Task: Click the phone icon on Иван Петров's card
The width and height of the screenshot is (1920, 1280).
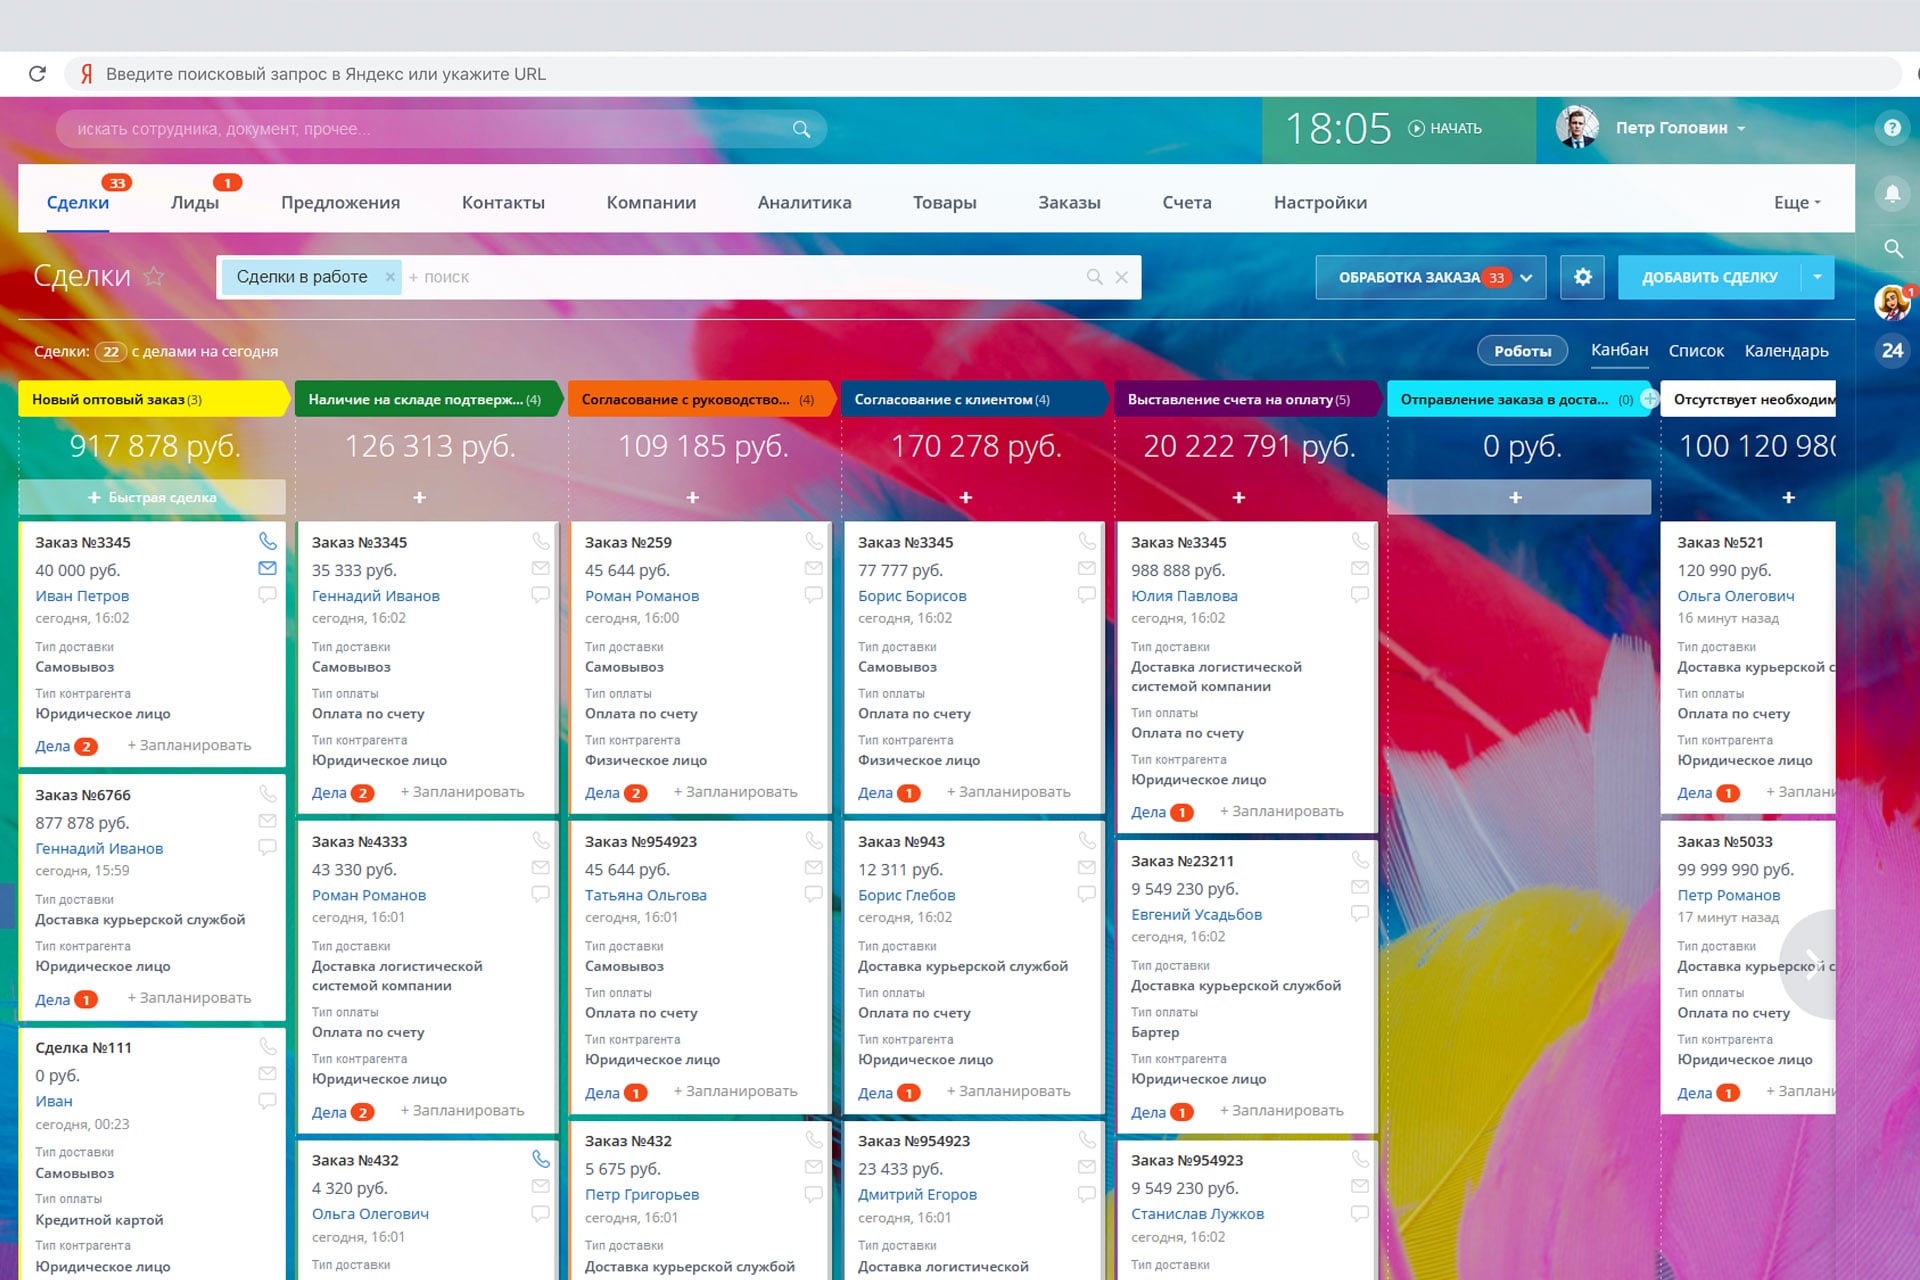Action: tap(267, 541)
